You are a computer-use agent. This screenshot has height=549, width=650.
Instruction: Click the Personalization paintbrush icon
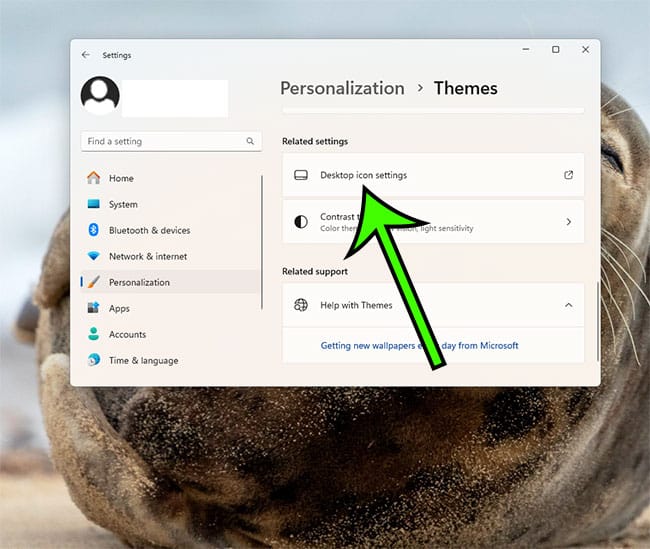pyautogui.click(x=94, y=282)
